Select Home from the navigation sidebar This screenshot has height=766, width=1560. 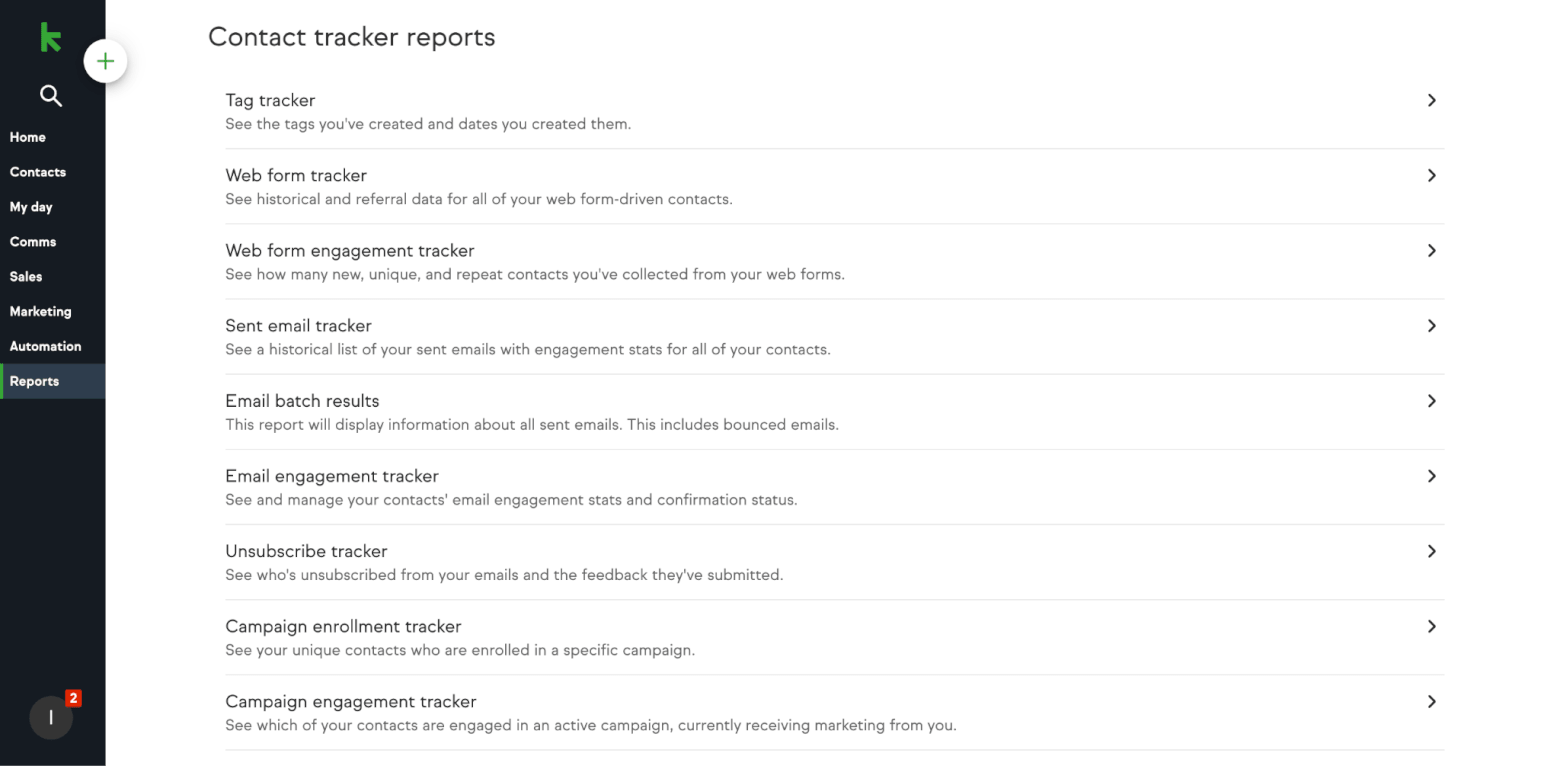pyautogui.click(x=27, y=137)
